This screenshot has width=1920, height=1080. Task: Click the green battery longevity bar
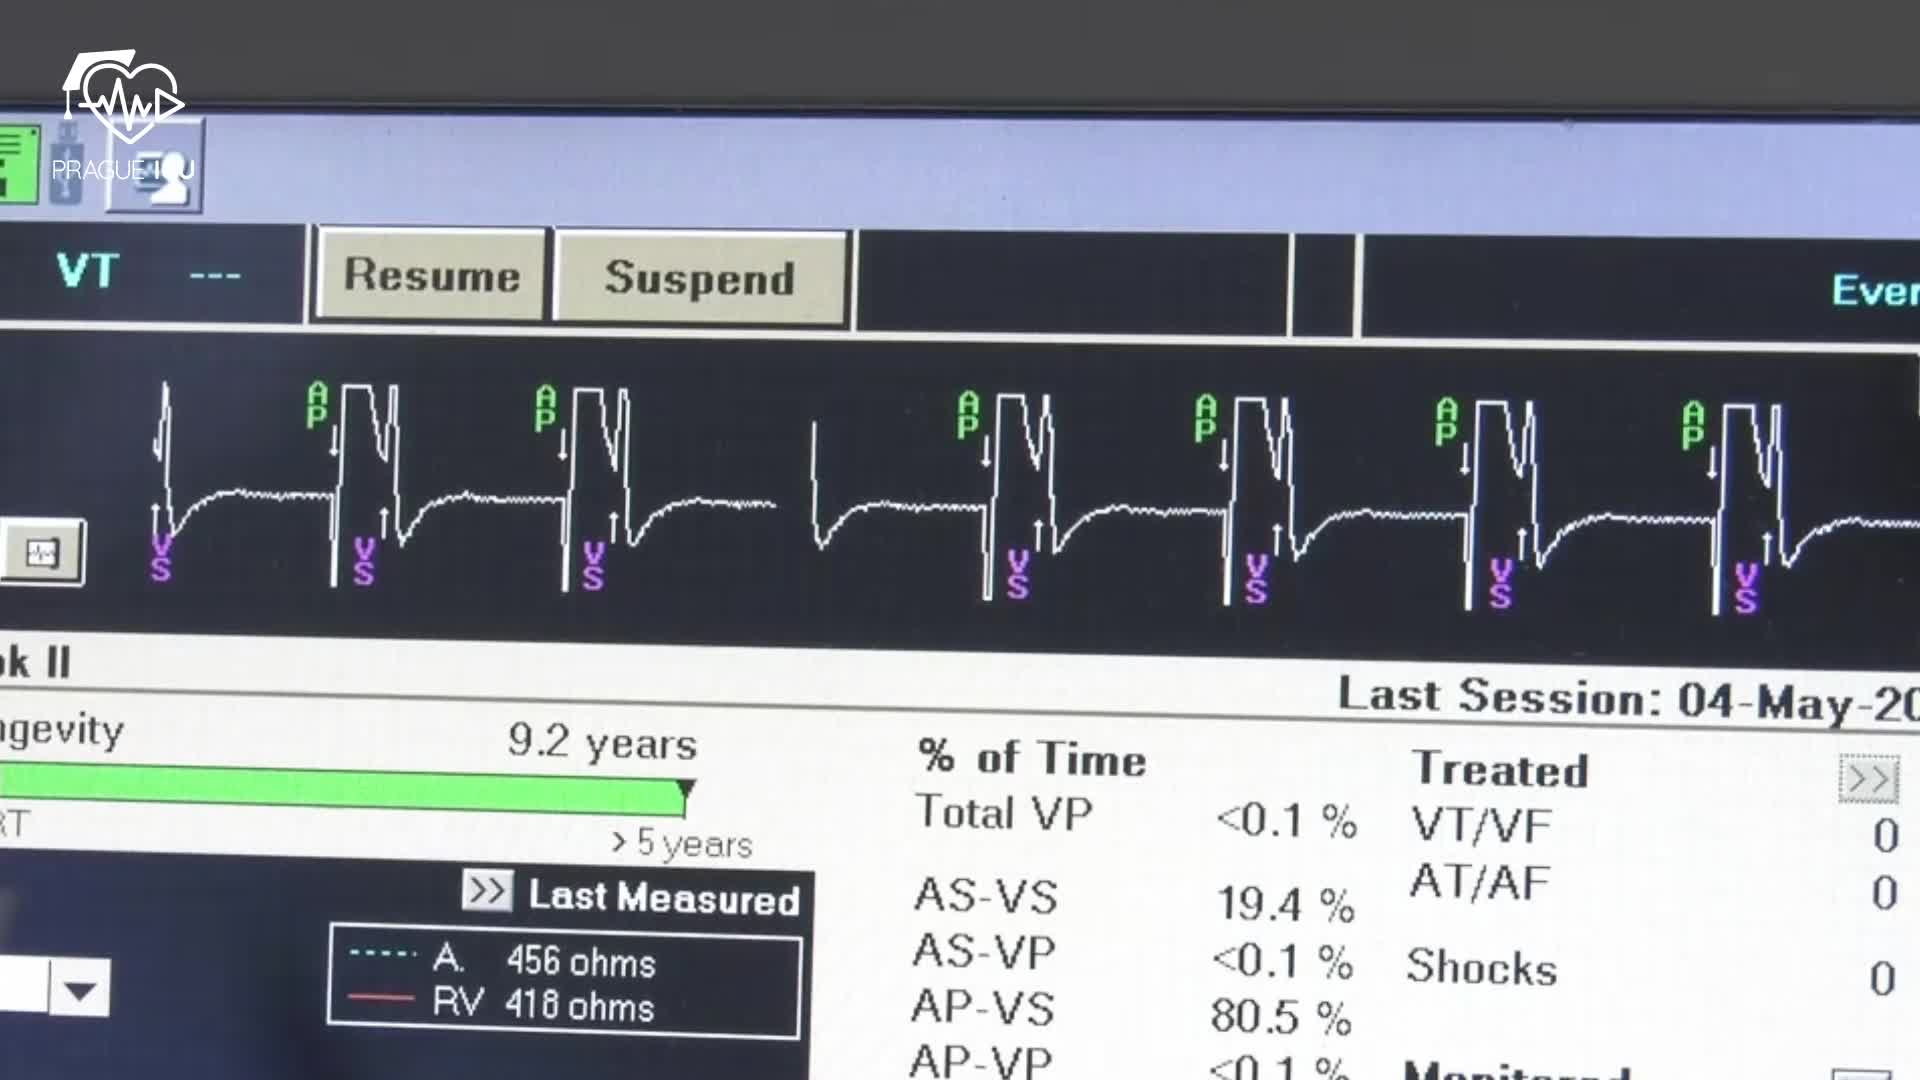[x=340, y=789]
